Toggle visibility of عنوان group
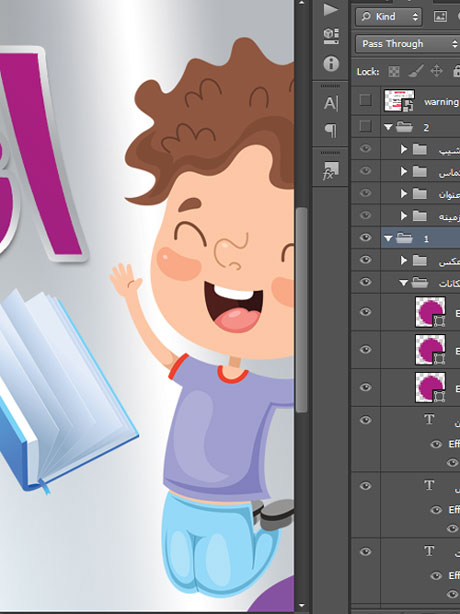The width and height of the screenshot is (460, 614). [x=365, y=193]
